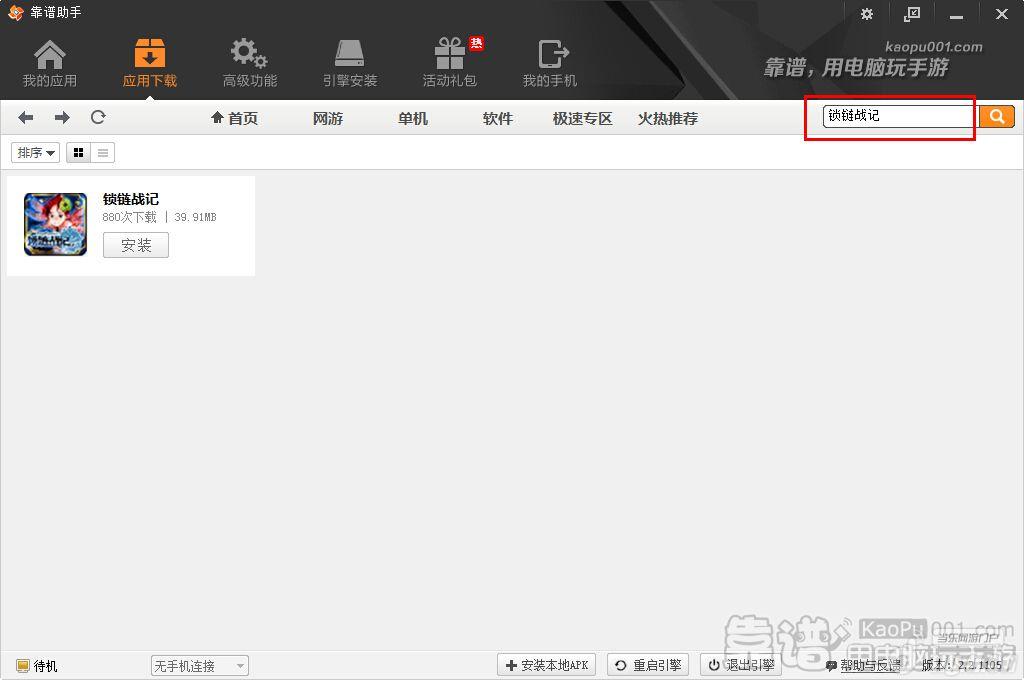Open the 我的手机 phone section
This screenshot has height=680, width=1024.
[x=550, y=64]
